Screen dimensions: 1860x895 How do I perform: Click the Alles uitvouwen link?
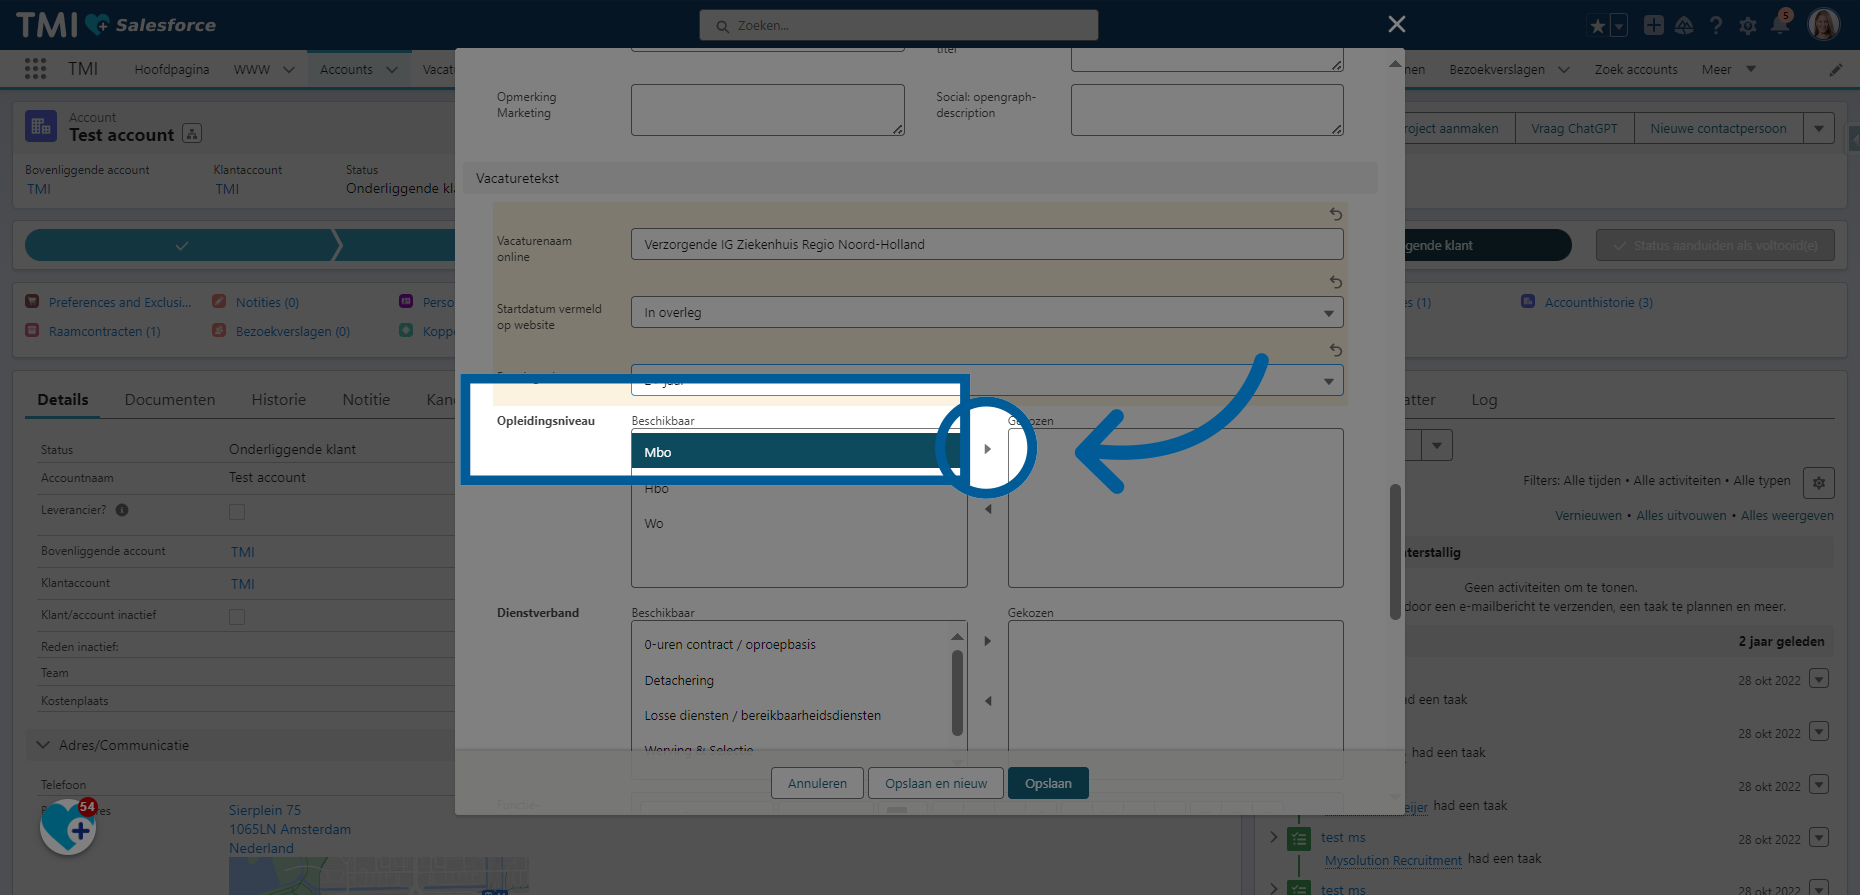[1681, 516]
